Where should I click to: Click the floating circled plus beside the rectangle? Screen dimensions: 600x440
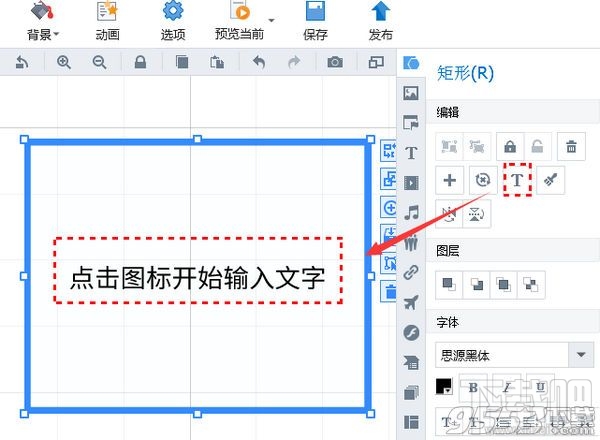(x=390, y=208)
